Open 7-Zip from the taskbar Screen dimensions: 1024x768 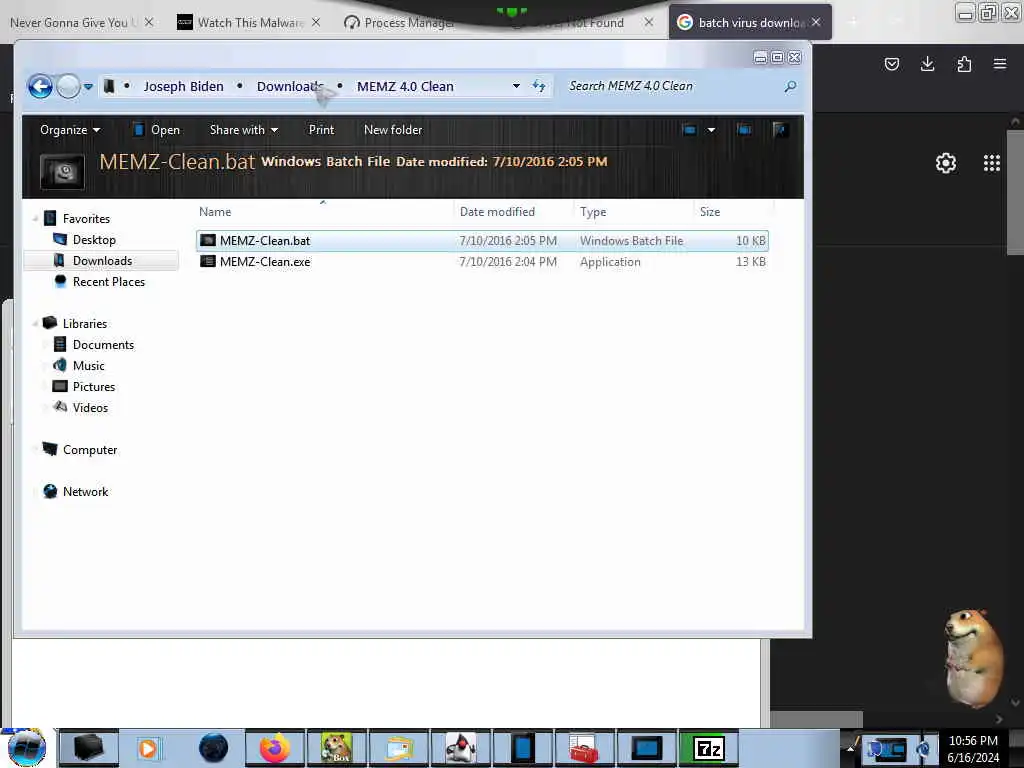tap(709, 748)
